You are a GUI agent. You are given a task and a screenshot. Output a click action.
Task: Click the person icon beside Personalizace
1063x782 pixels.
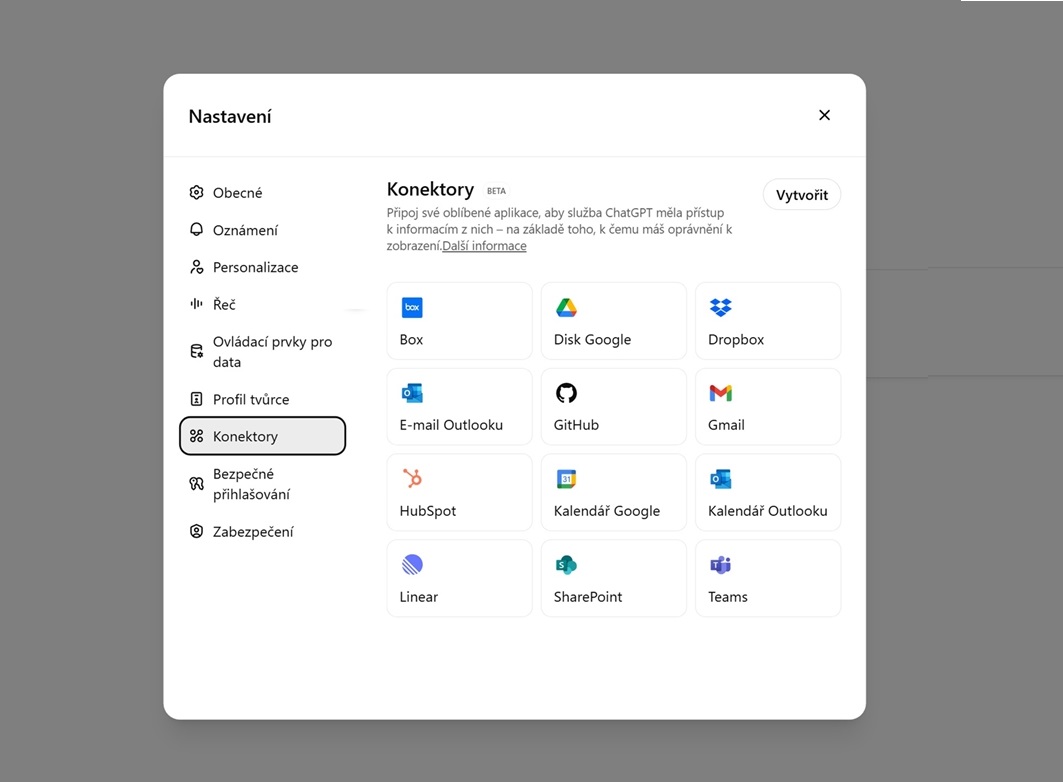pyautogui.click(x=197, y=267)
